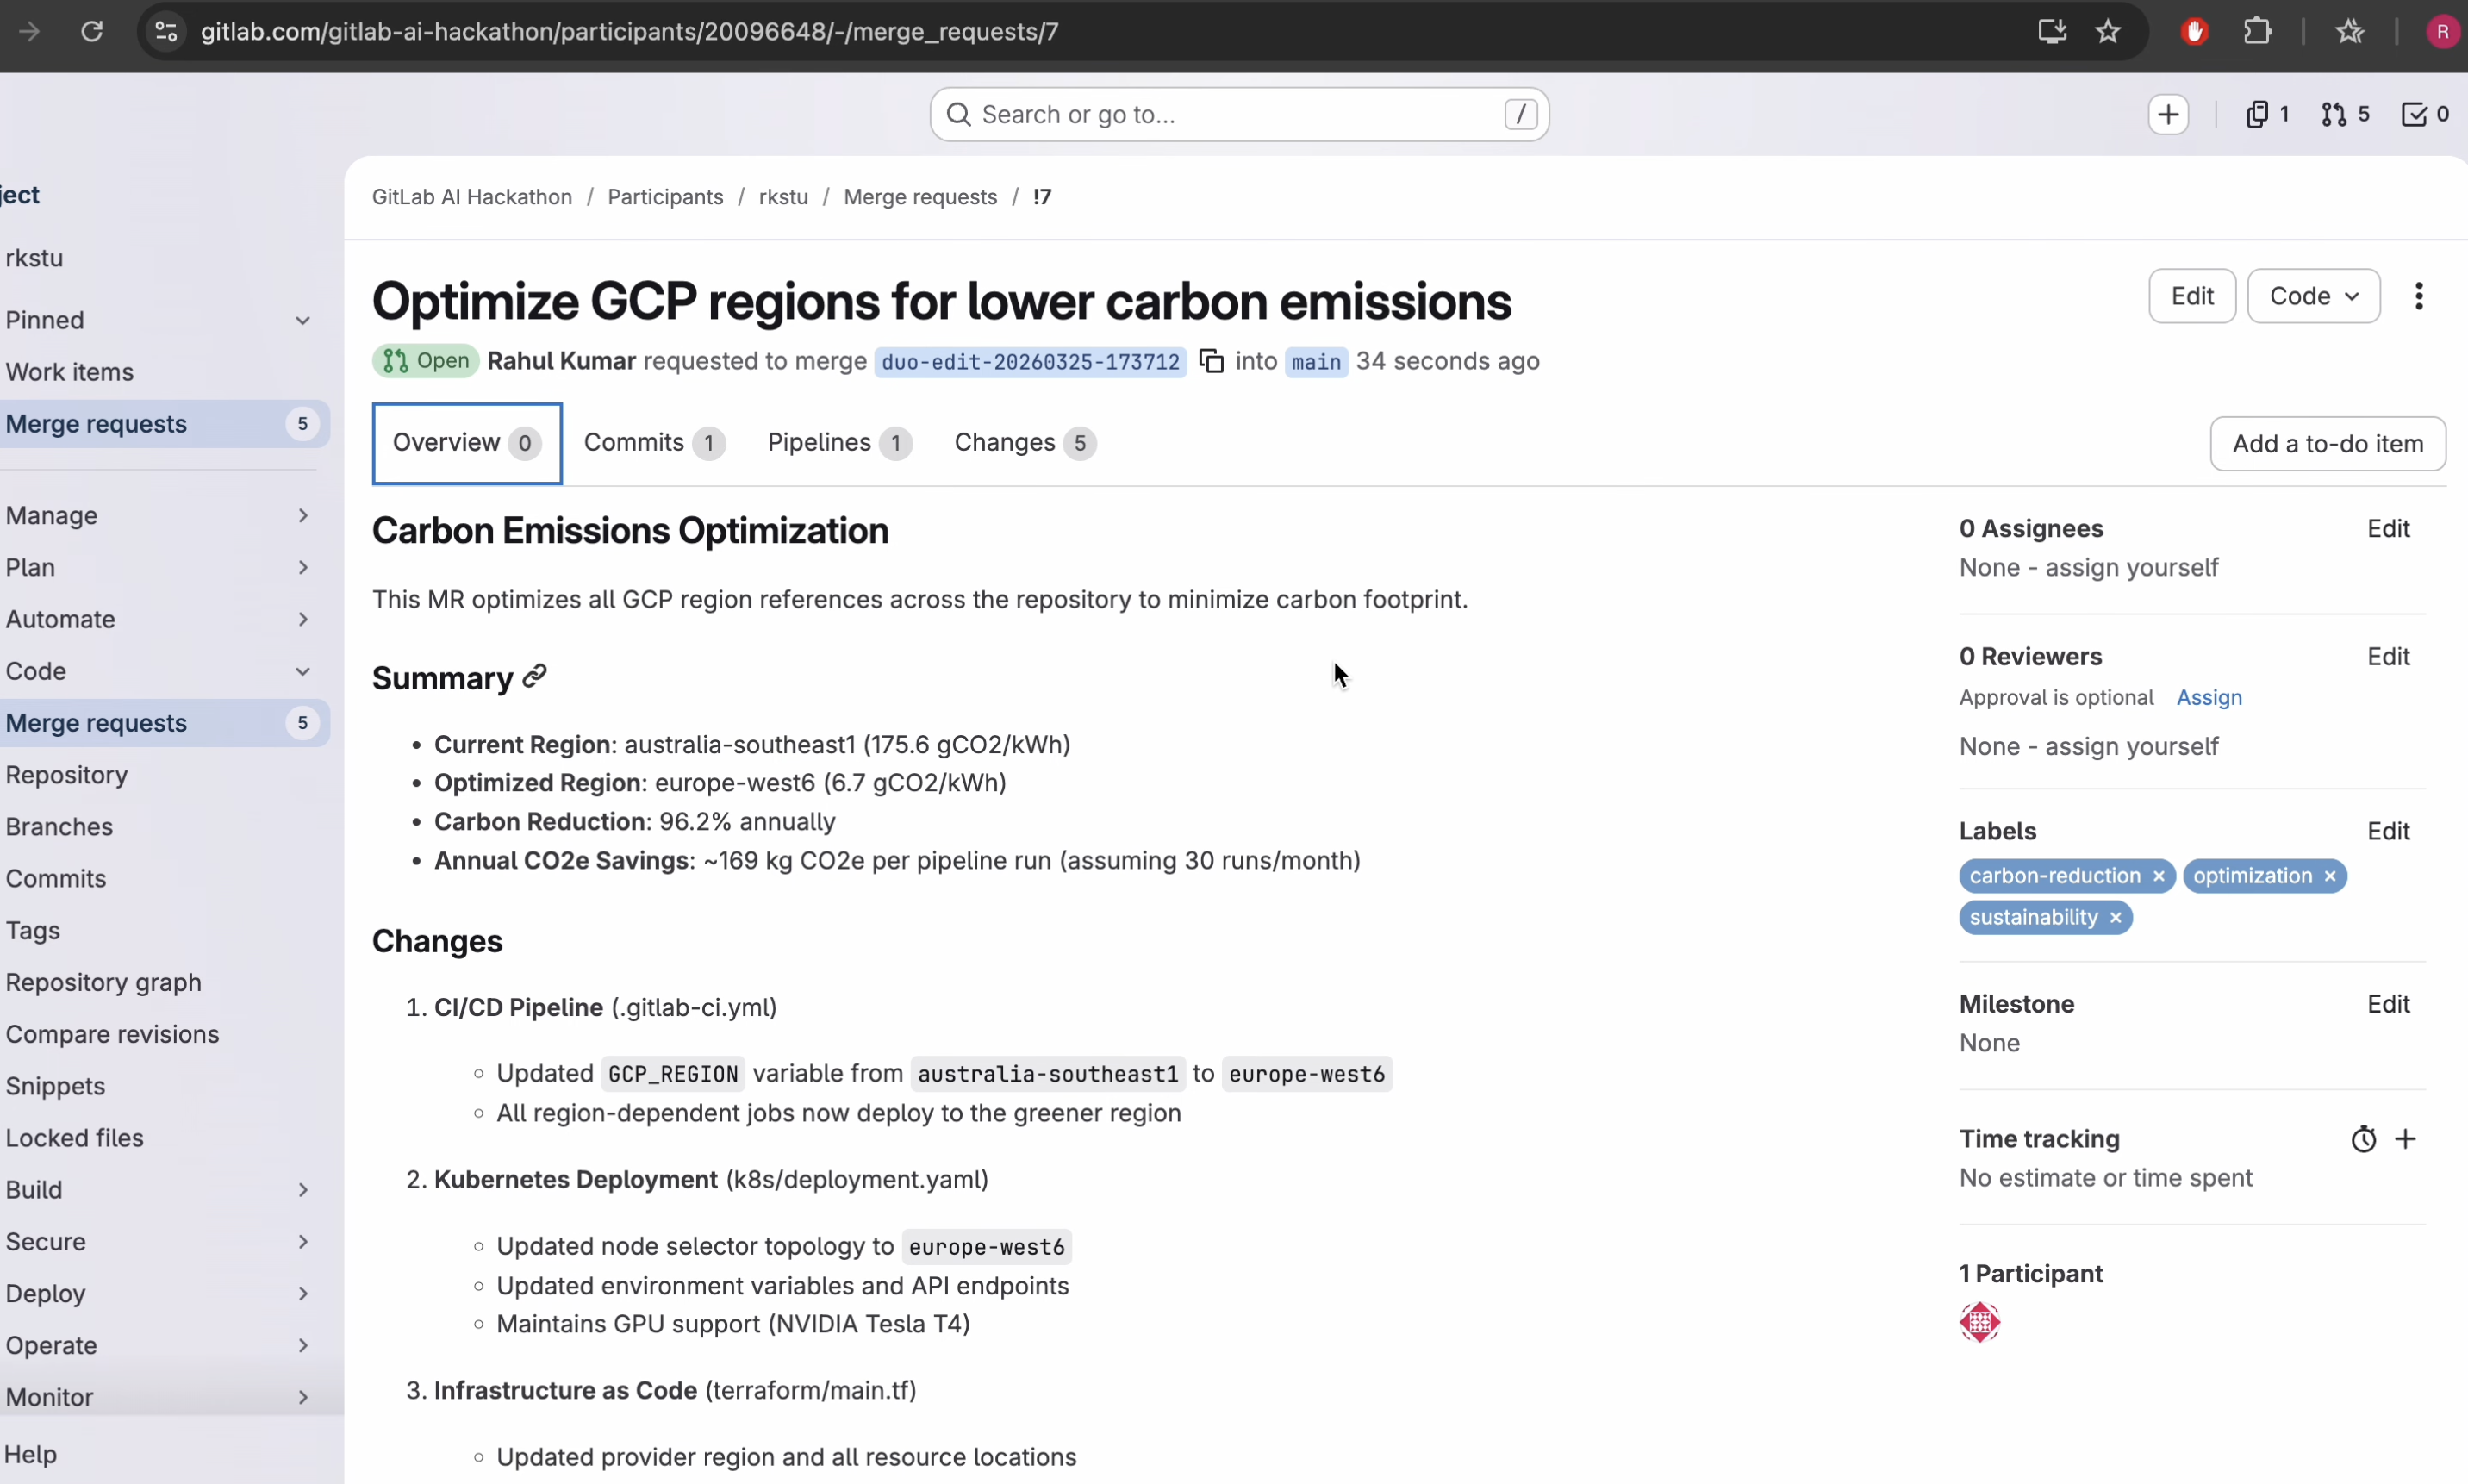
Task: Open the assigned issues counter icon
Action: (2267, 114)
